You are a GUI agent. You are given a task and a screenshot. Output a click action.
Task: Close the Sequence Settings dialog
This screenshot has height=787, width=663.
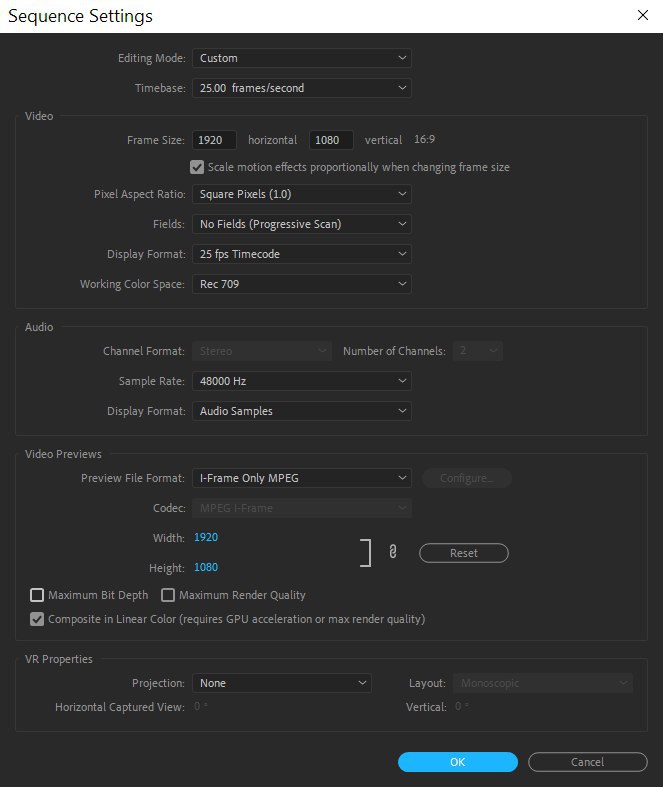pos(643,16)
